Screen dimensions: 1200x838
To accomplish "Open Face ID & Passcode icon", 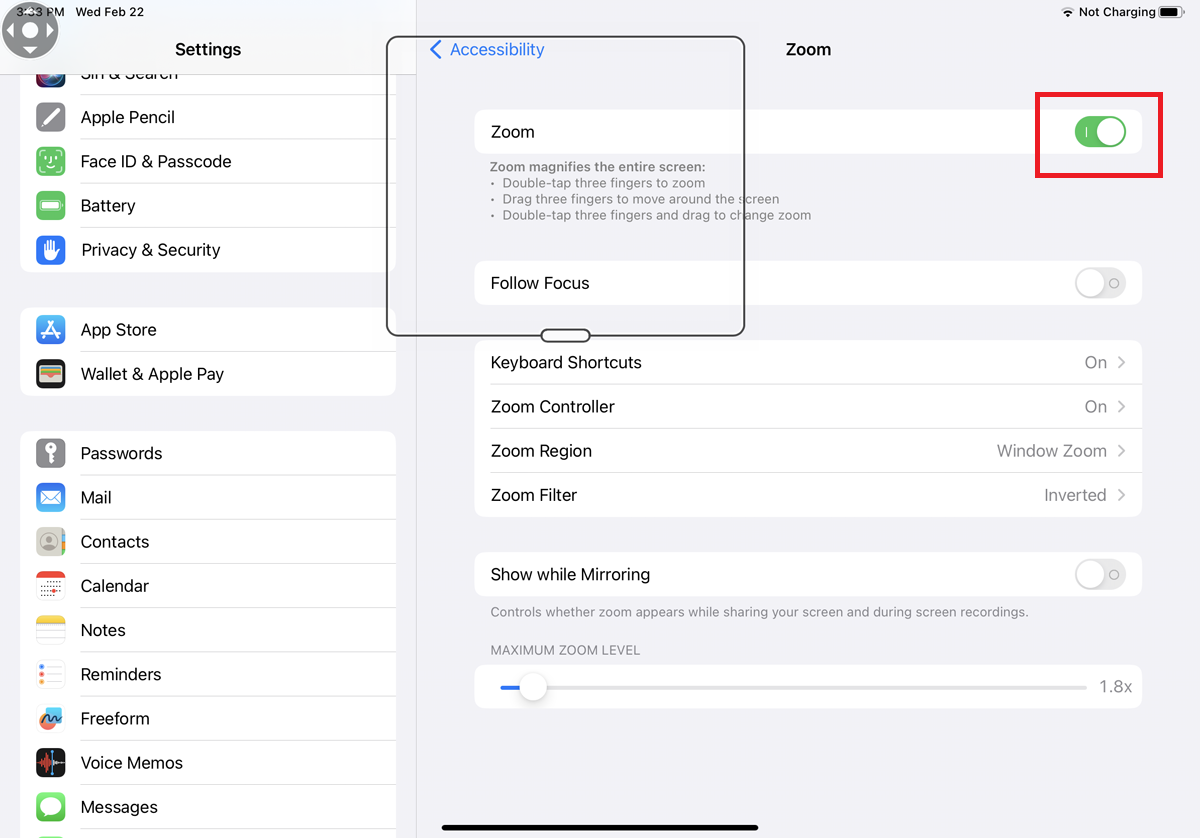I will click(x=51, y=161).
